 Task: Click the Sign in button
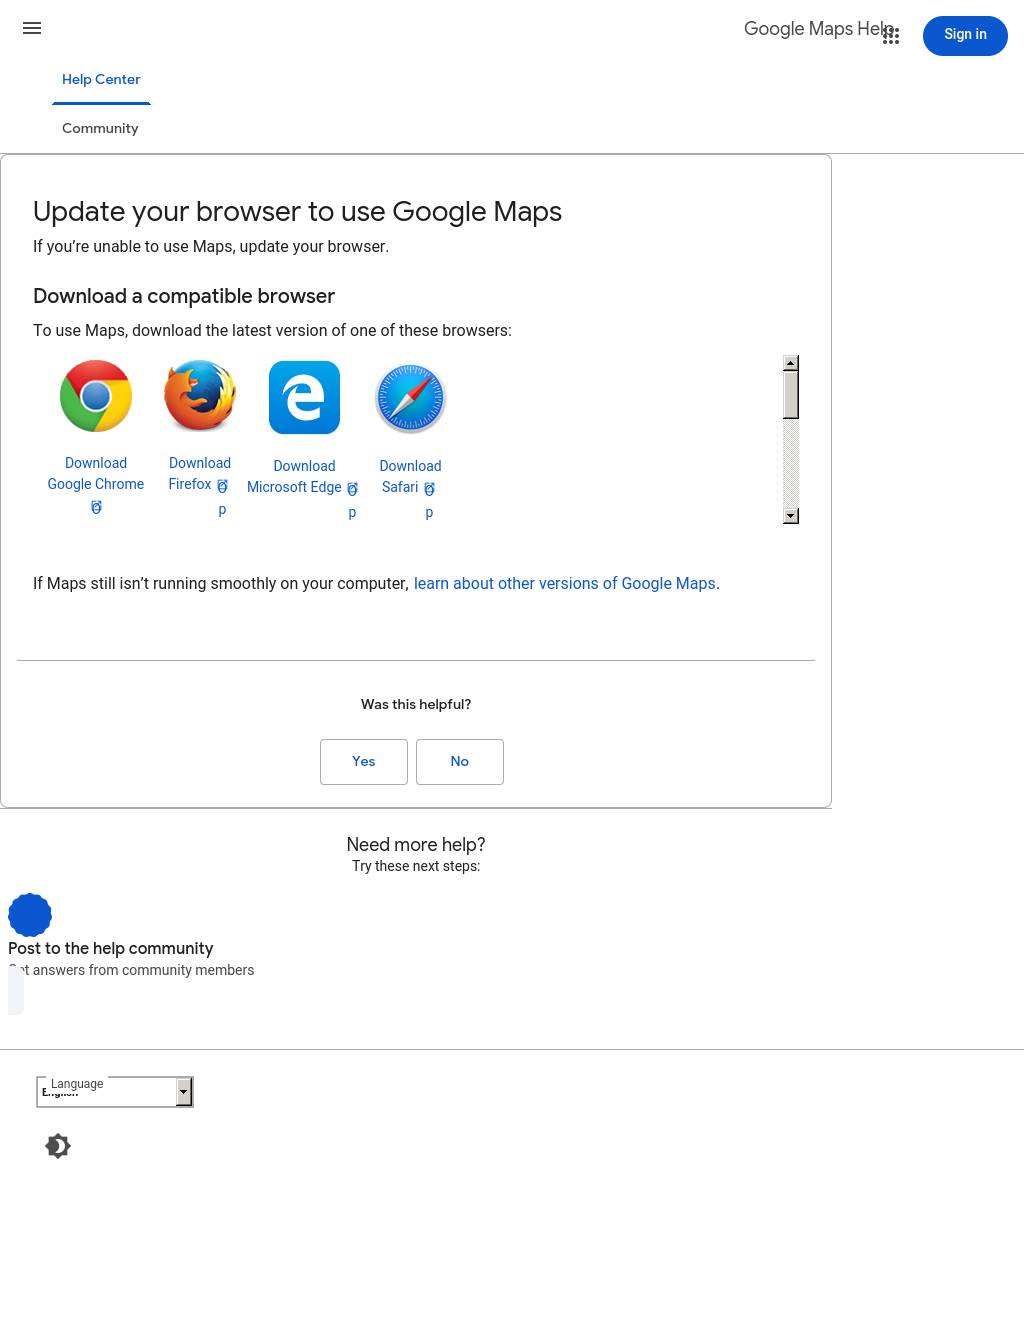pyautogui.click(x=965, y=35)
